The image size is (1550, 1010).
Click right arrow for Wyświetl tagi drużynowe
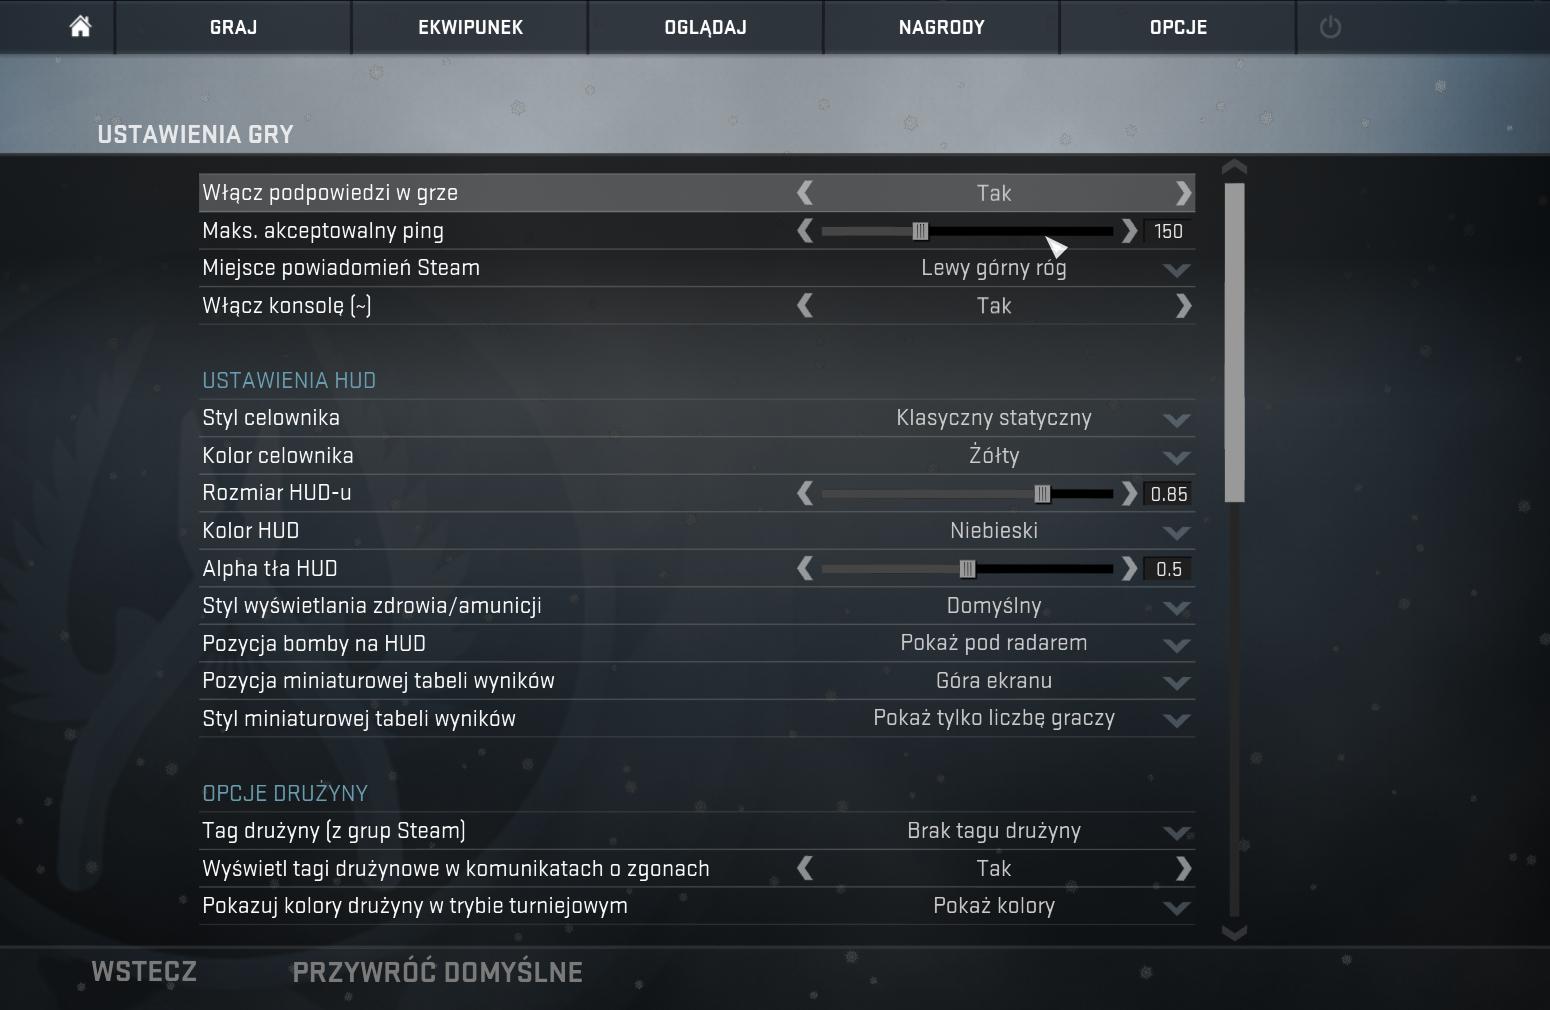[1183, 869]
